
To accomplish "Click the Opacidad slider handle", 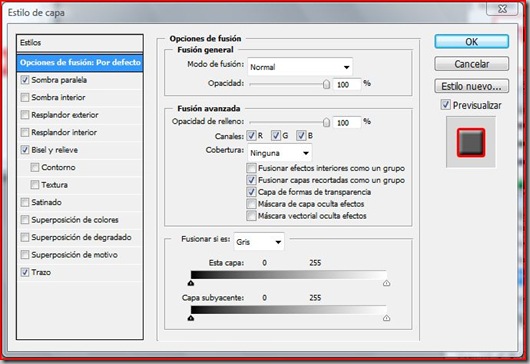I will [326, 84].
